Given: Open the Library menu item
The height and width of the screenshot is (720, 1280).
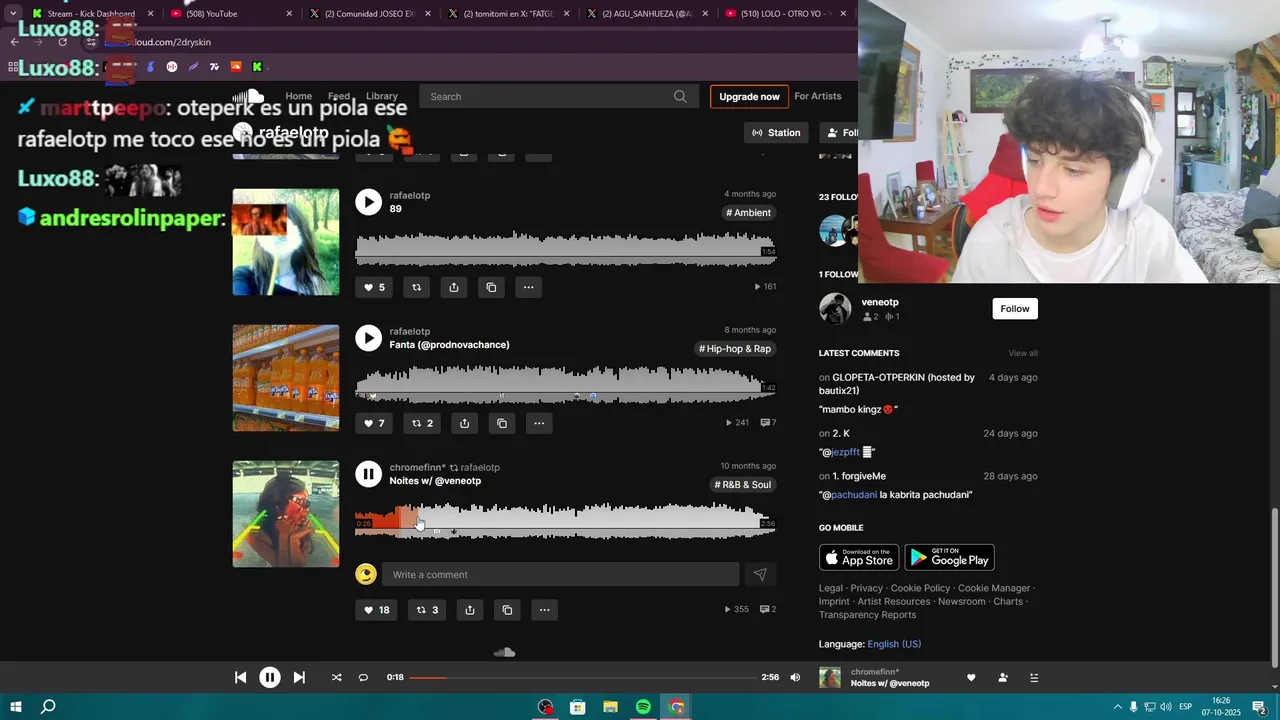Looking at the screenshot, I should tap(381, 96).
